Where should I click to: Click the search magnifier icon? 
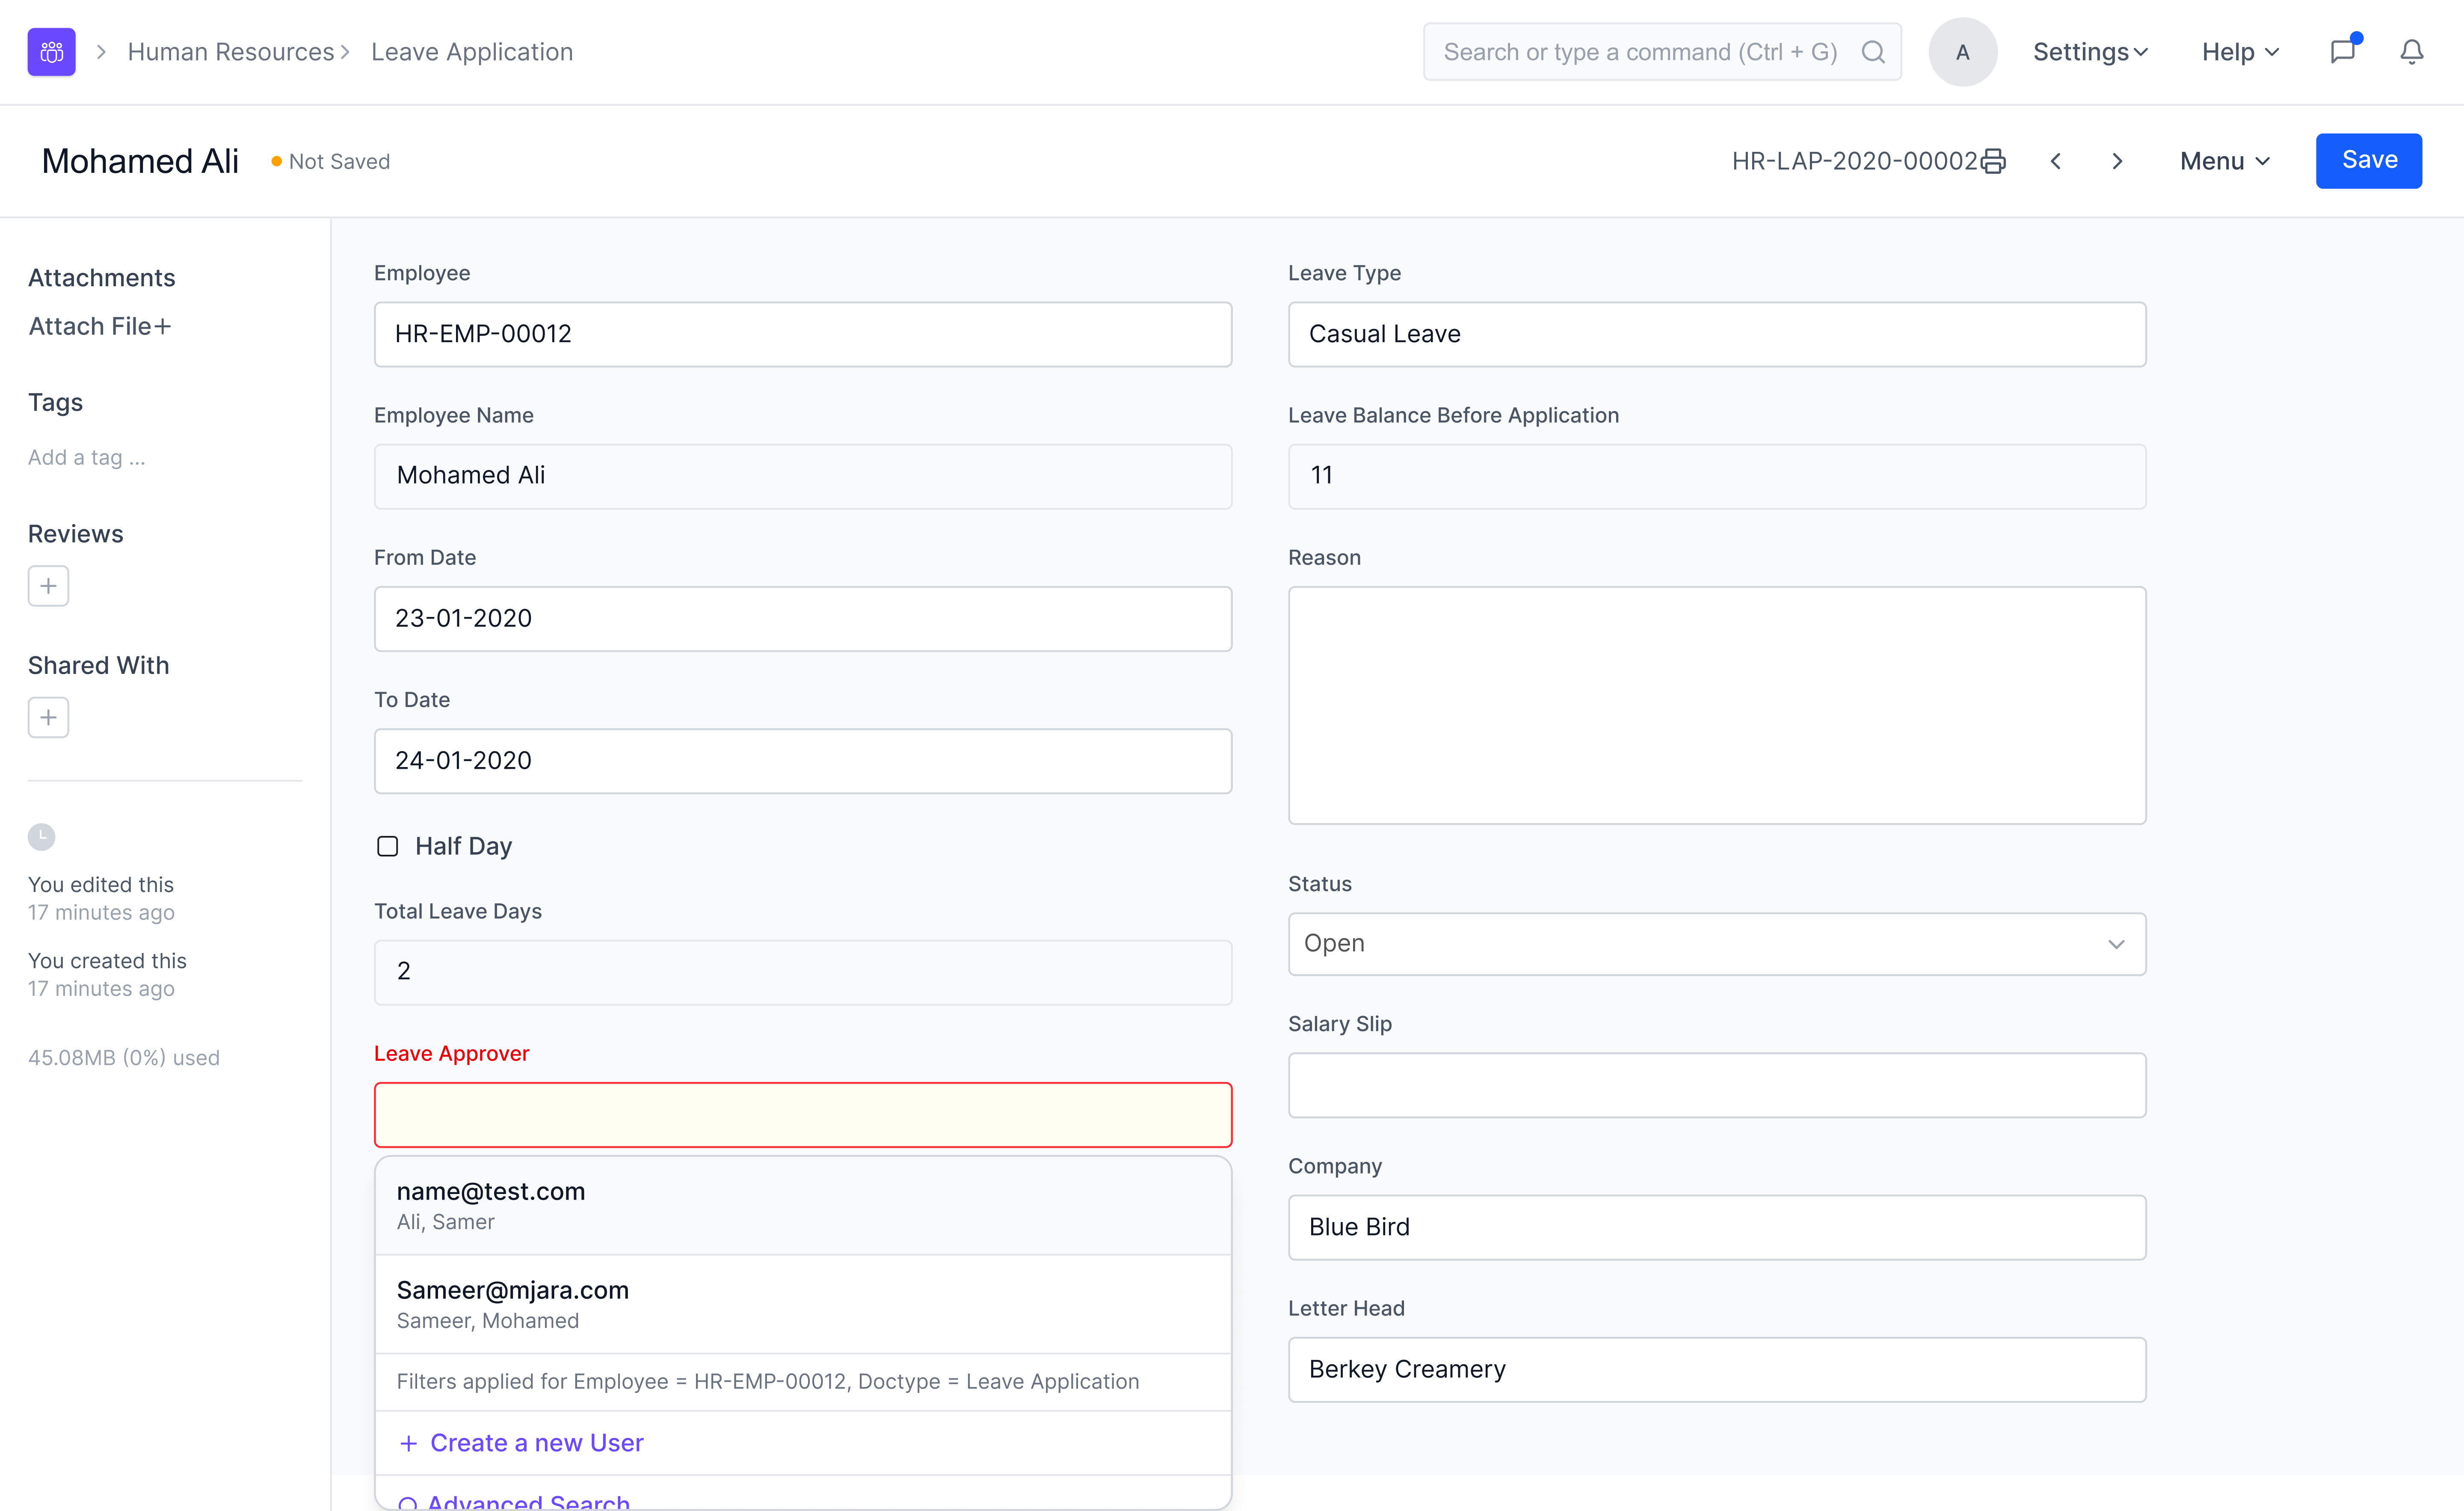click(x=1873, y=52)
